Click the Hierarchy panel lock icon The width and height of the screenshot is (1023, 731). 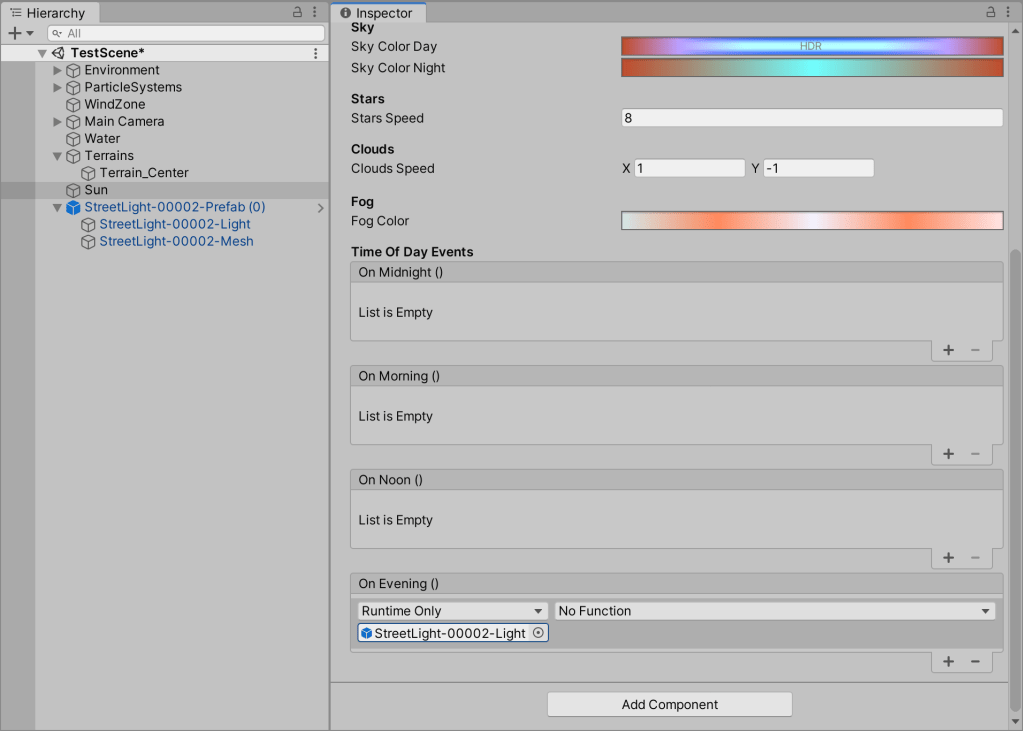[297, 13]
